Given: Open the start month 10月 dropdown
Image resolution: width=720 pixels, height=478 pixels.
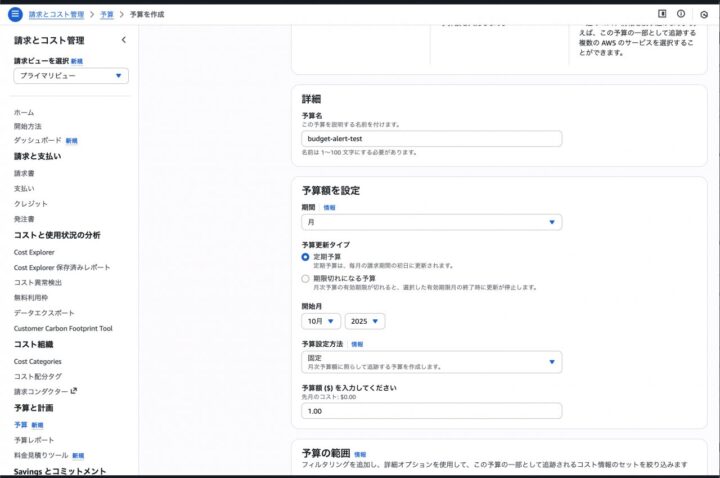Looking at the screenshot, I should click(x=320, y=321).
